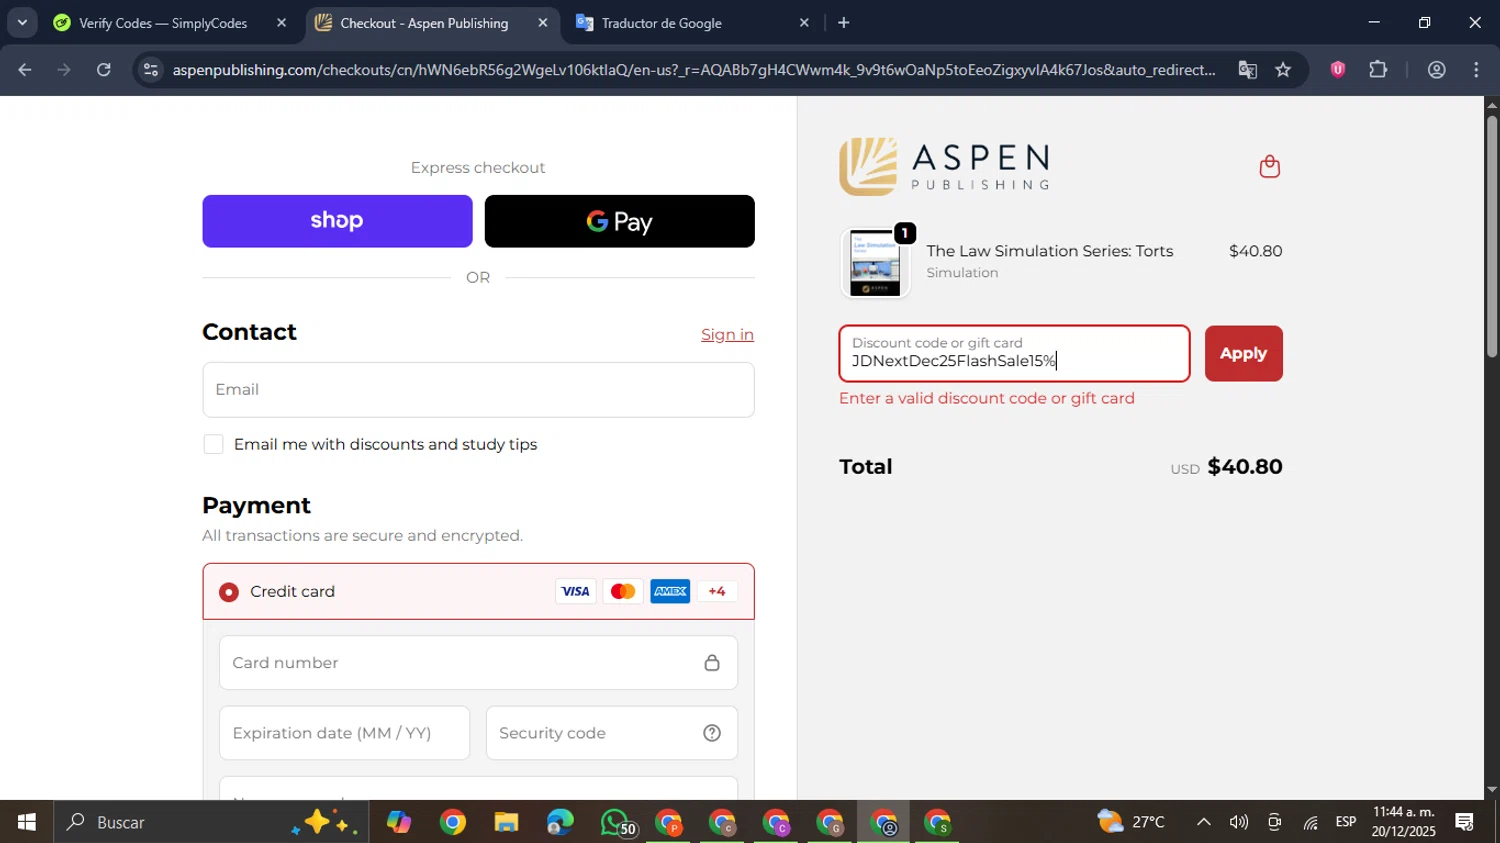1500x843 pixels.
Task: Open Microsoft Edge from the taskbar
Action: click(x=560, y=822)
